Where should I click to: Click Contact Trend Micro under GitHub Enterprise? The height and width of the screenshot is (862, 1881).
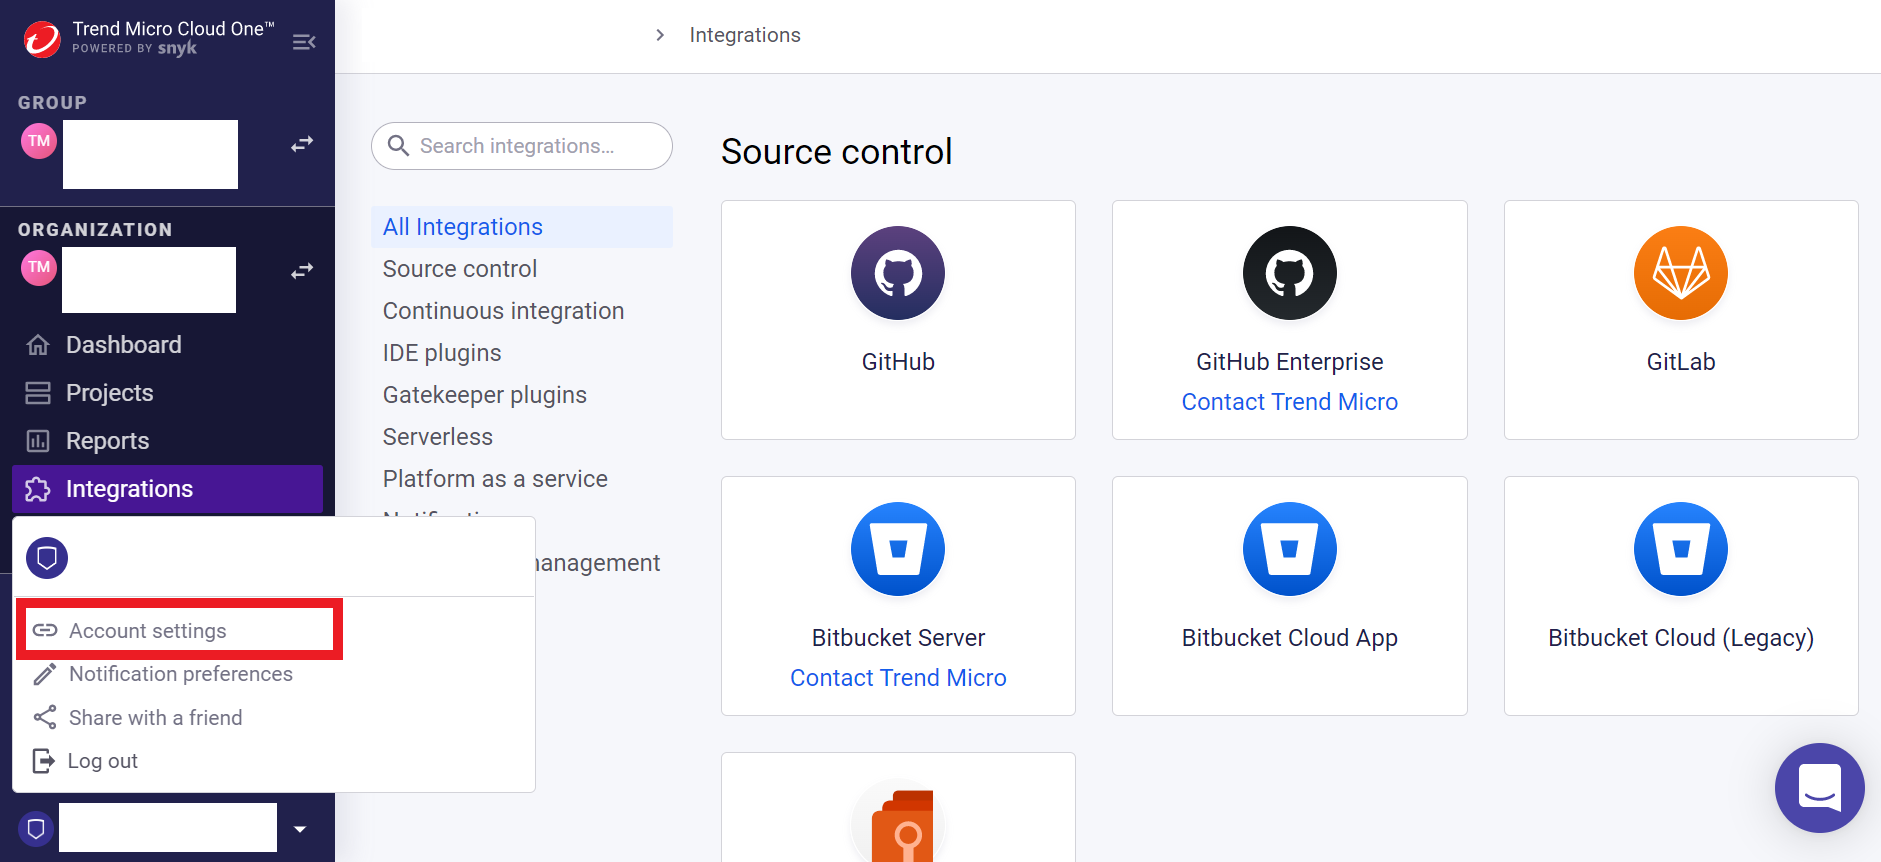(x=1290, y=402)
